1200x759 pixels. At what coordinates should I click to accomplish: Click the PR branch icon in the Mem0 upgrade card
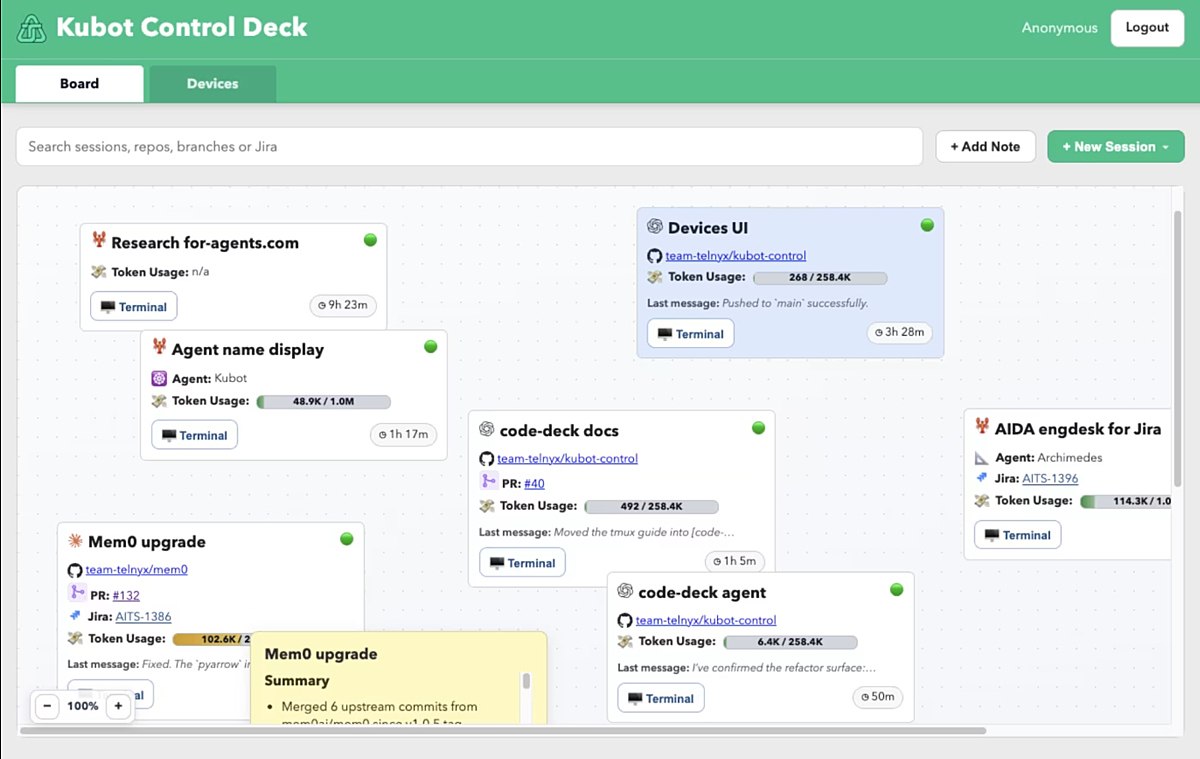tap(77, 593)
